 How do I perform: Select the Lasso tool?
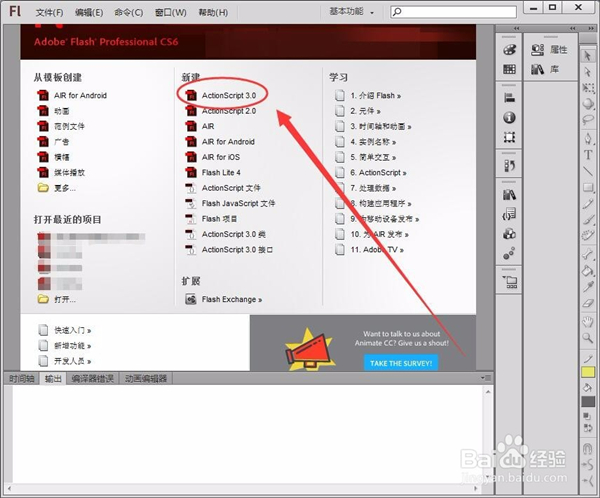click(x=588, y=120)
